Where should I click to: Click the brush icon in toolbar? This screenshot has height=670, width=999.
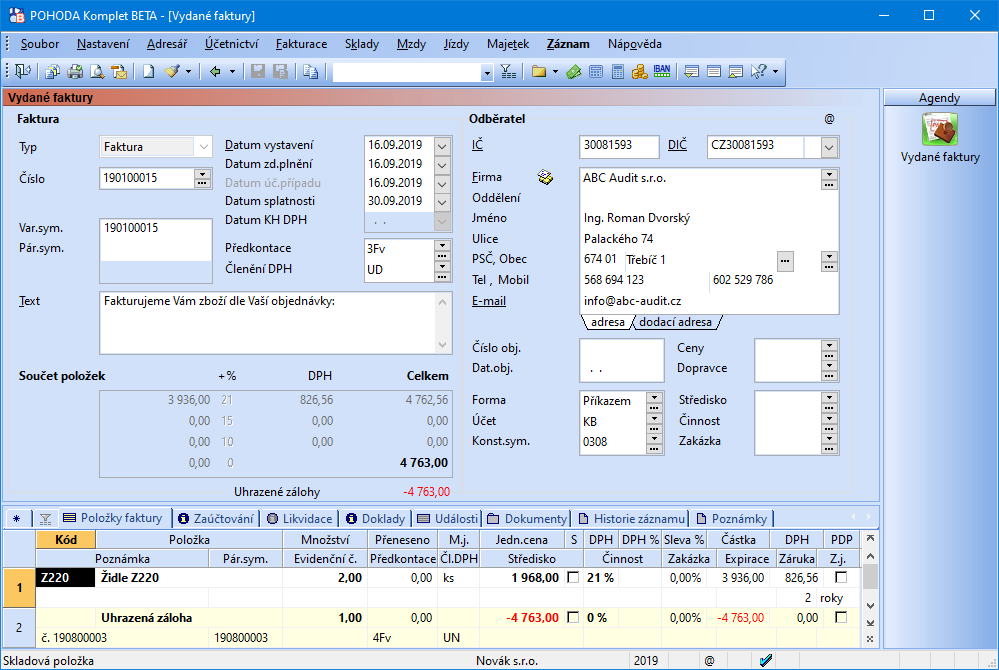172,71
